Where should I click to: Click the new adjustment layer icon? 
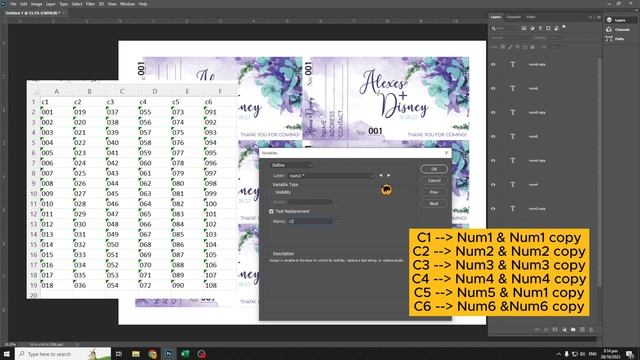(x=564, y=329)
